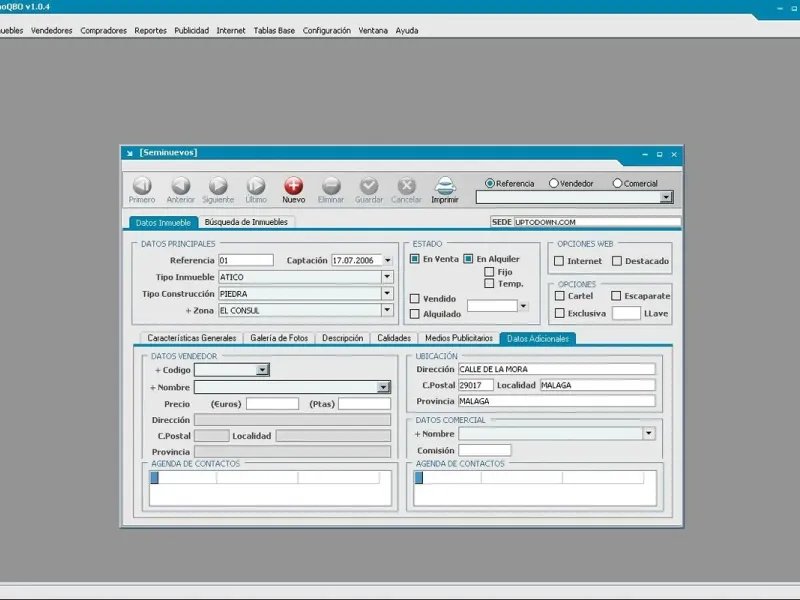
Task: Open the Datos Comercial Nombre dropdown
Action: click(648, 434)
